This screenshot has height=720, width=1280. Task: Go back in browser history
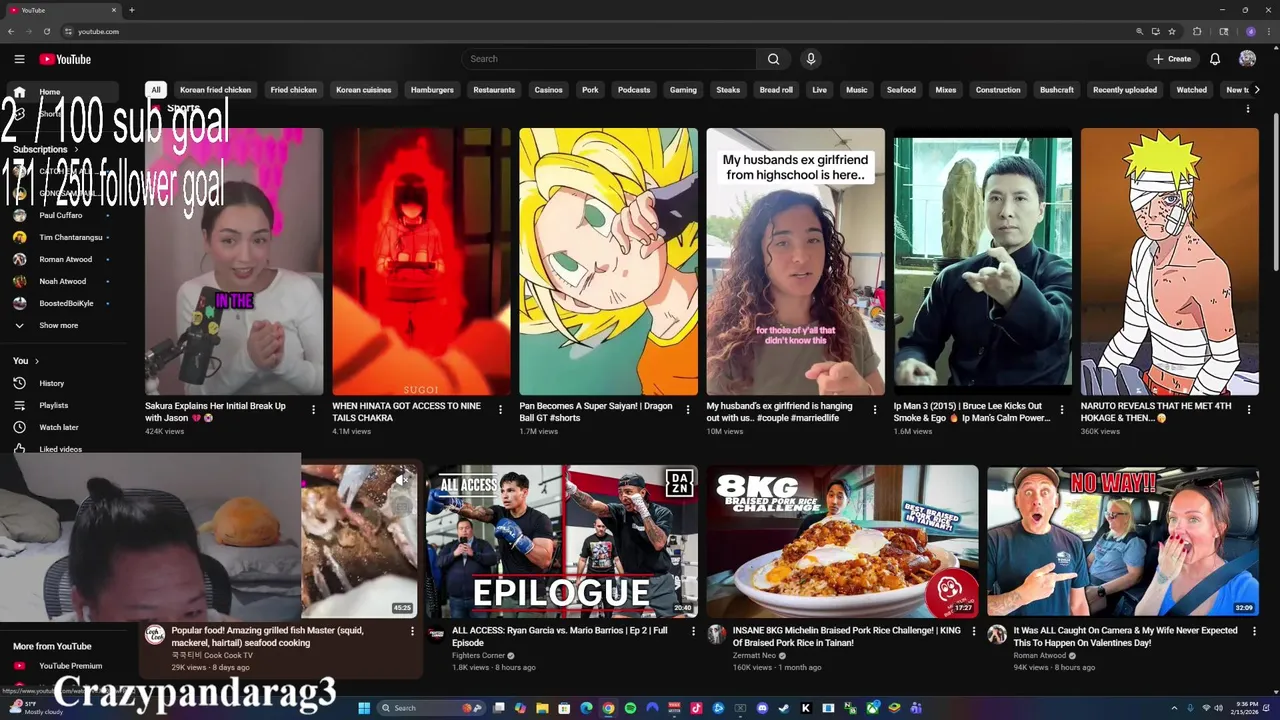pyautogui.click(x=11, y=31)
